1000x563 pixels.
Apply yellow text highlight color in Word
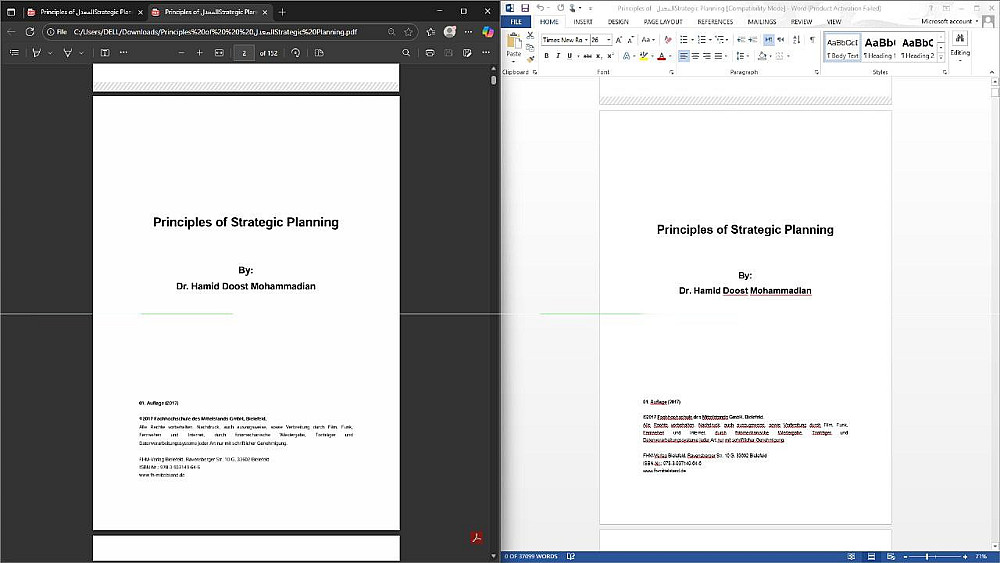pos(643,56)
